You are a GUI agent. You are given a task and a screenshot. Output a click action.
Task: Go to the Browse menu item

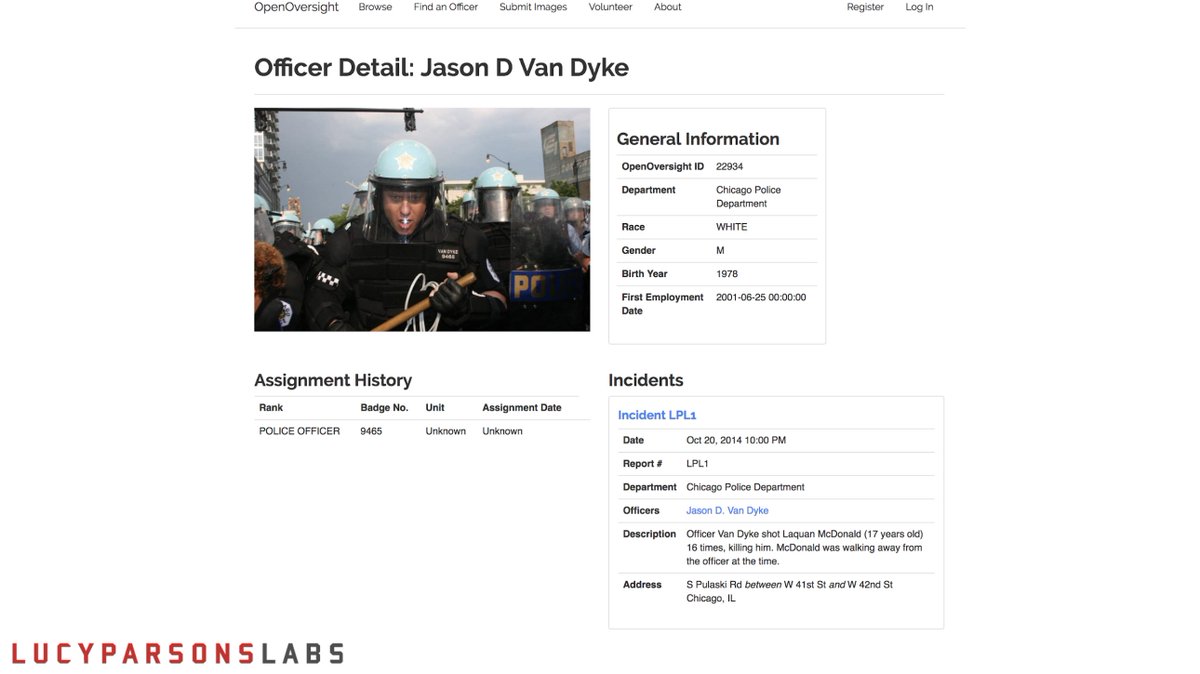375,7
